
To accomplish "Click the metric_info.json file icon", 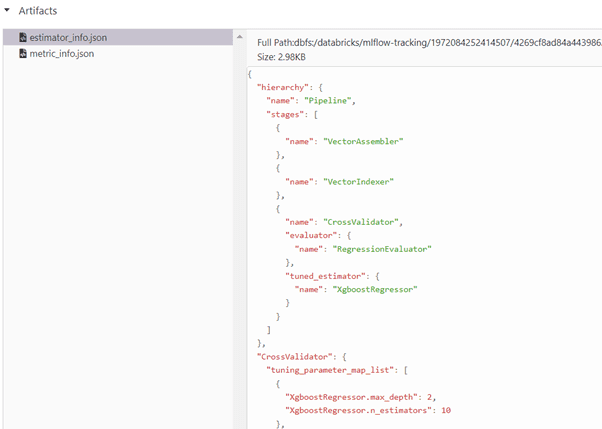I will 23,53.
